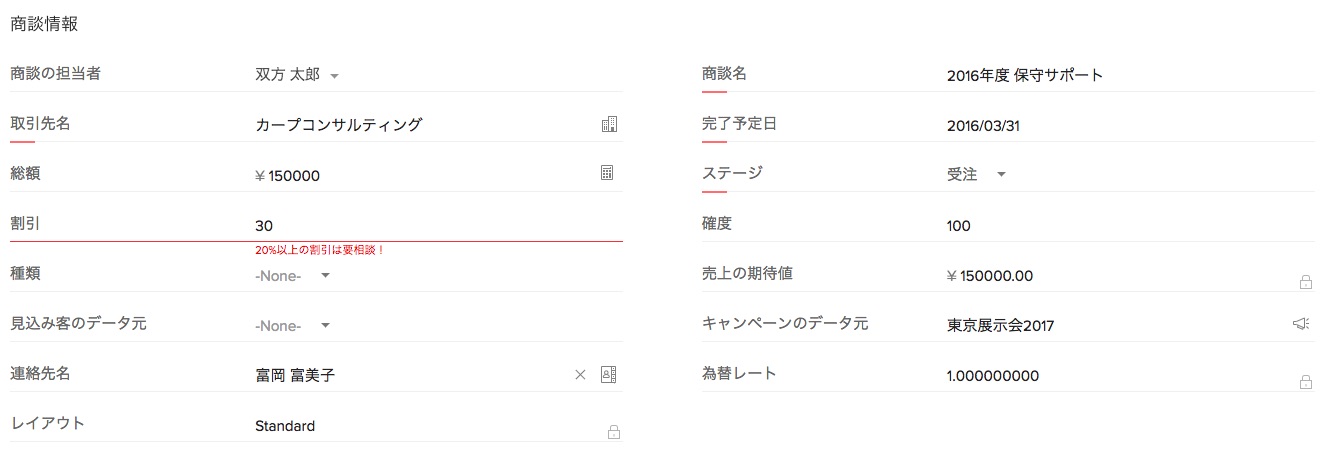
Task: Clear the 連絡先名 value with X icon
Action: pyautogui.click(x=580, y=375)
